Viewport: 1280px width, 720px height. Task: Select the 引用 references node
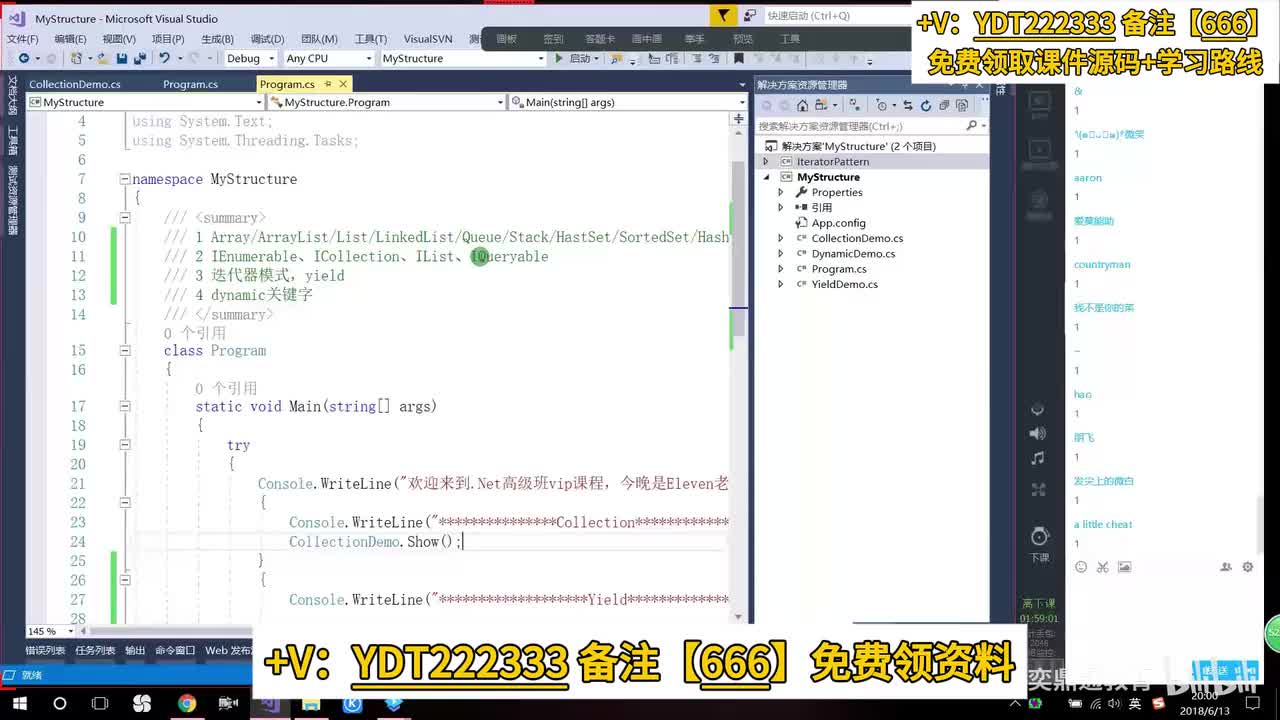821,207
